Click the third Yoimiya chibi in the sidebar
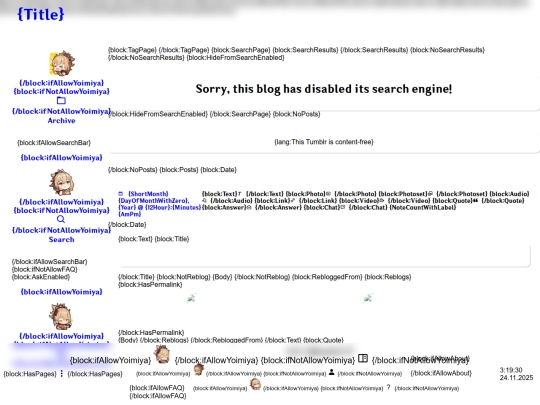 point(61,316)
